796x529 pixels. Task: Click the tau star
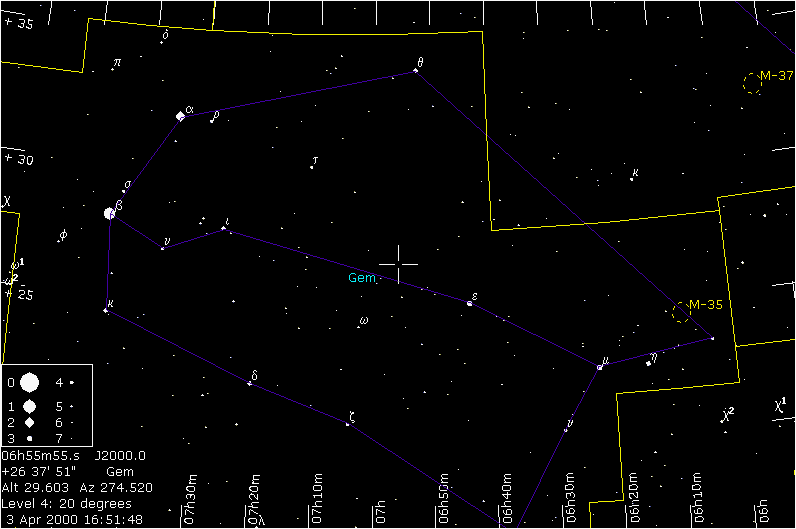click(312, 167)
